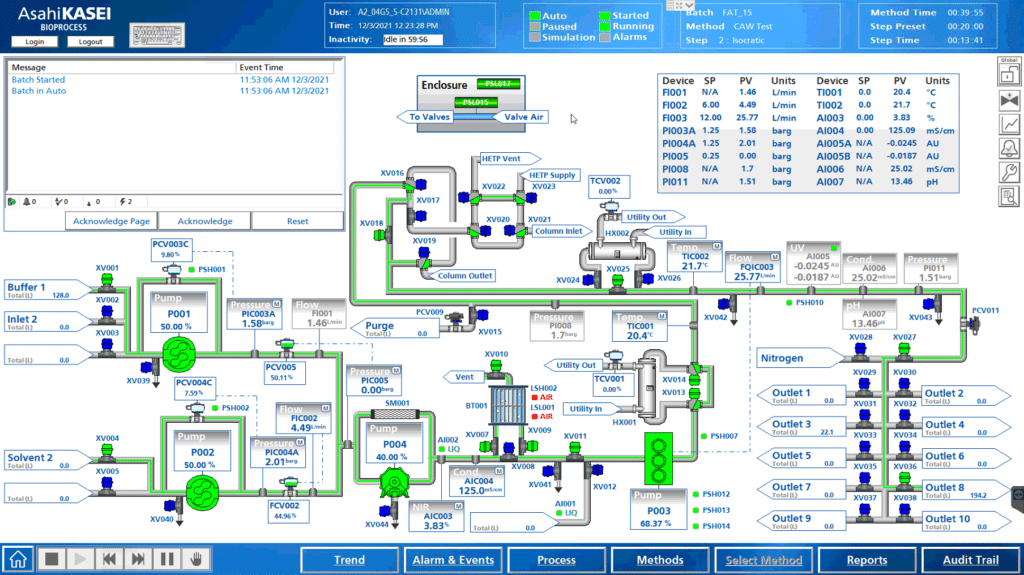The image size is (1024, 575).
Task: Toggle valve XV001 on Buffer 1 line
Action: click(x=106, y=282)
